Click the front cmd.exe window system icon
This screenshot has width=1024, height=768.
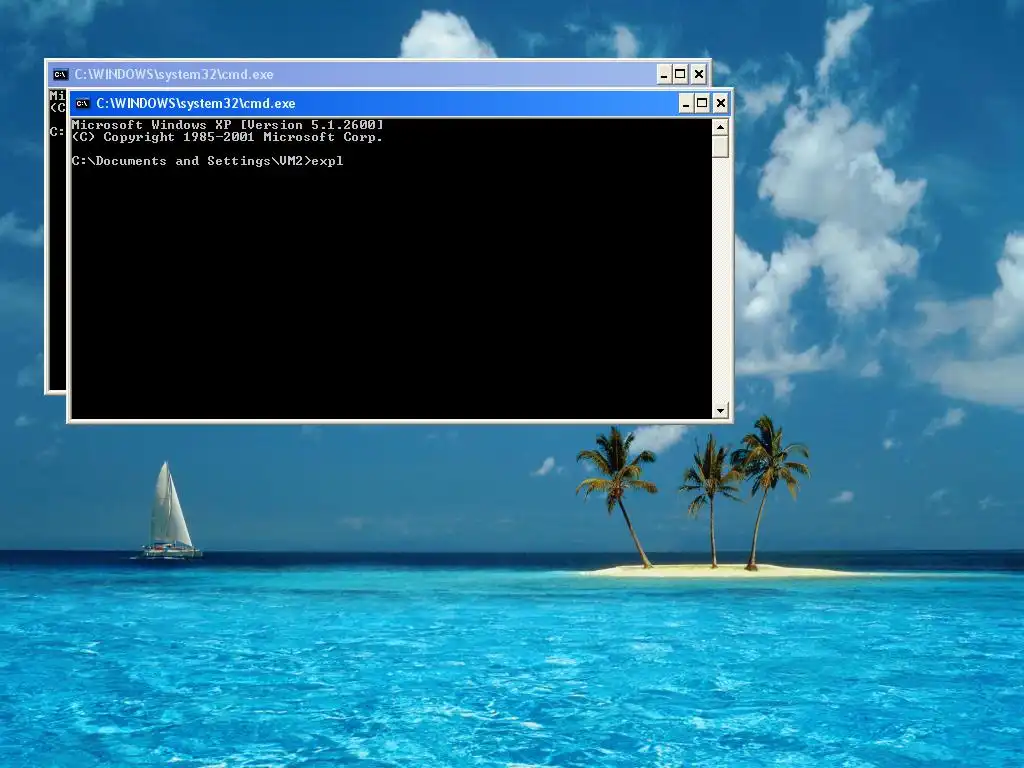(x=82, y=103)
